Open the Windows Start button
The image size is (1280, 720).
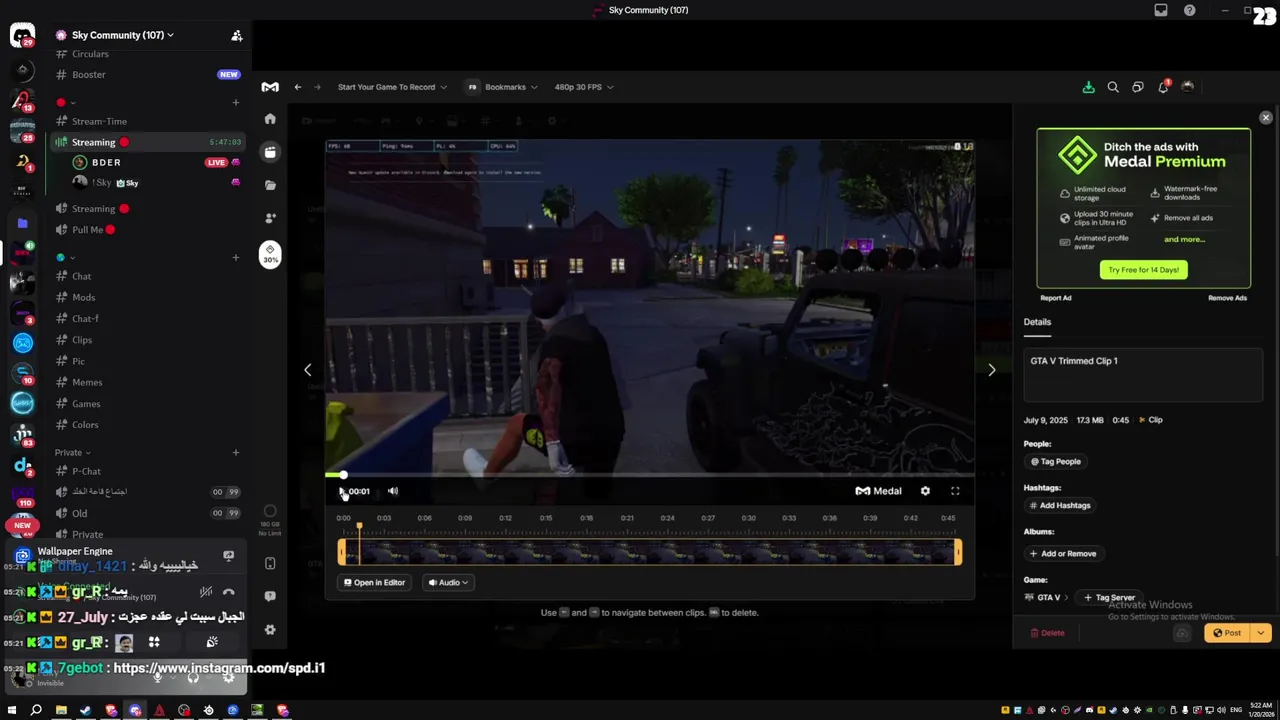click(12, 710)
